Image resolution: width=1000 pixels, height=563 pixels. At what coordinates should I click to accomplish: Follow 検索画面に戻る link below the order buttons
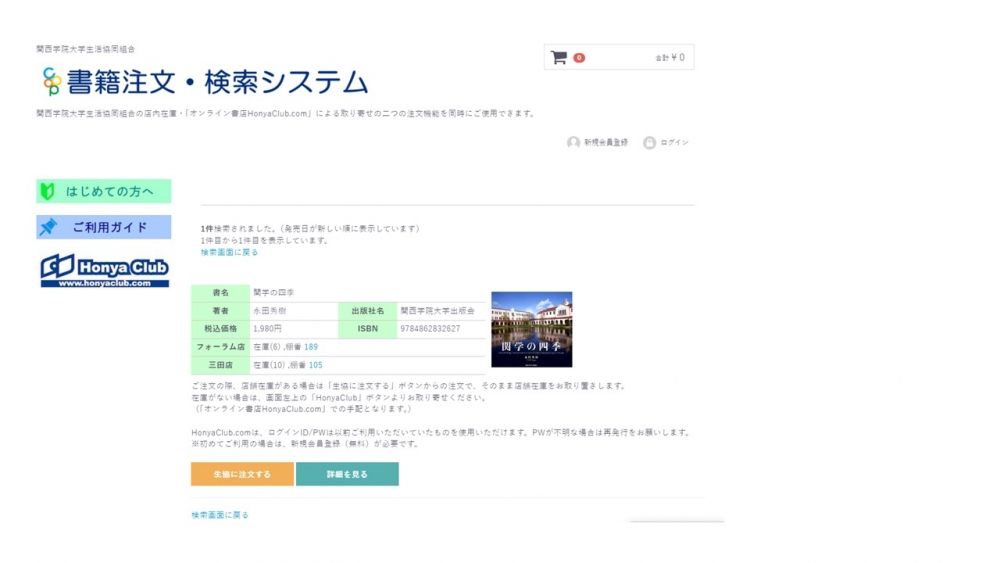coord(220,515)
